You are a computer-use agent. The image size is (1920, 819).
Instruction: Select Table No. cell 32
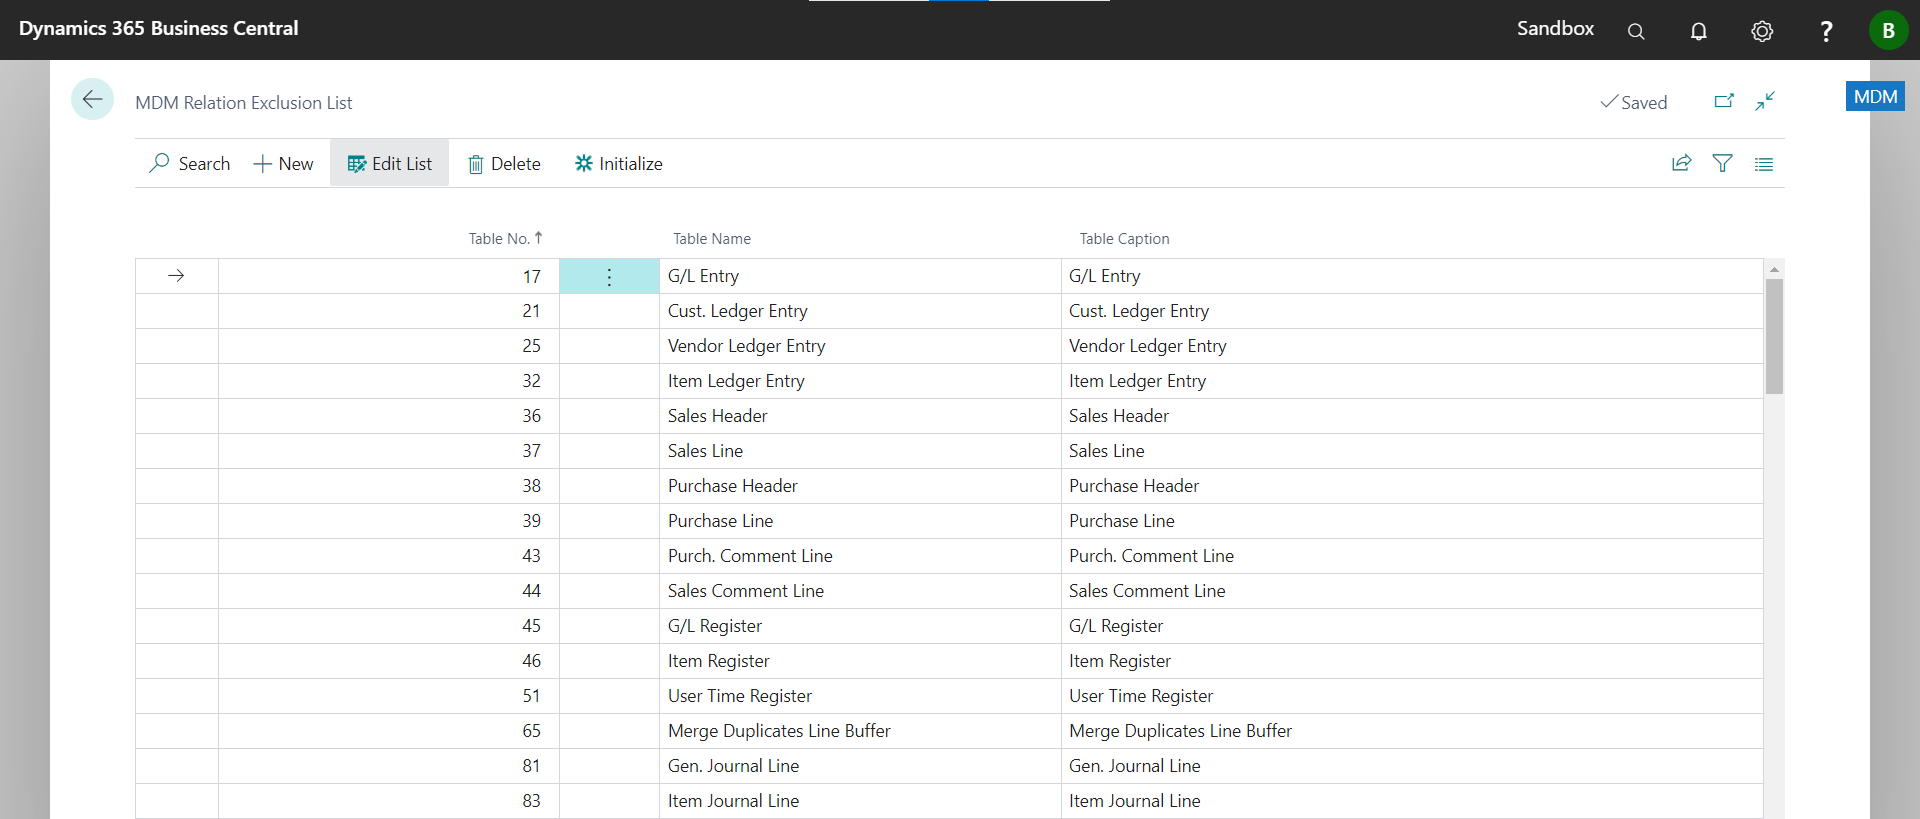[x=389, y=381]
